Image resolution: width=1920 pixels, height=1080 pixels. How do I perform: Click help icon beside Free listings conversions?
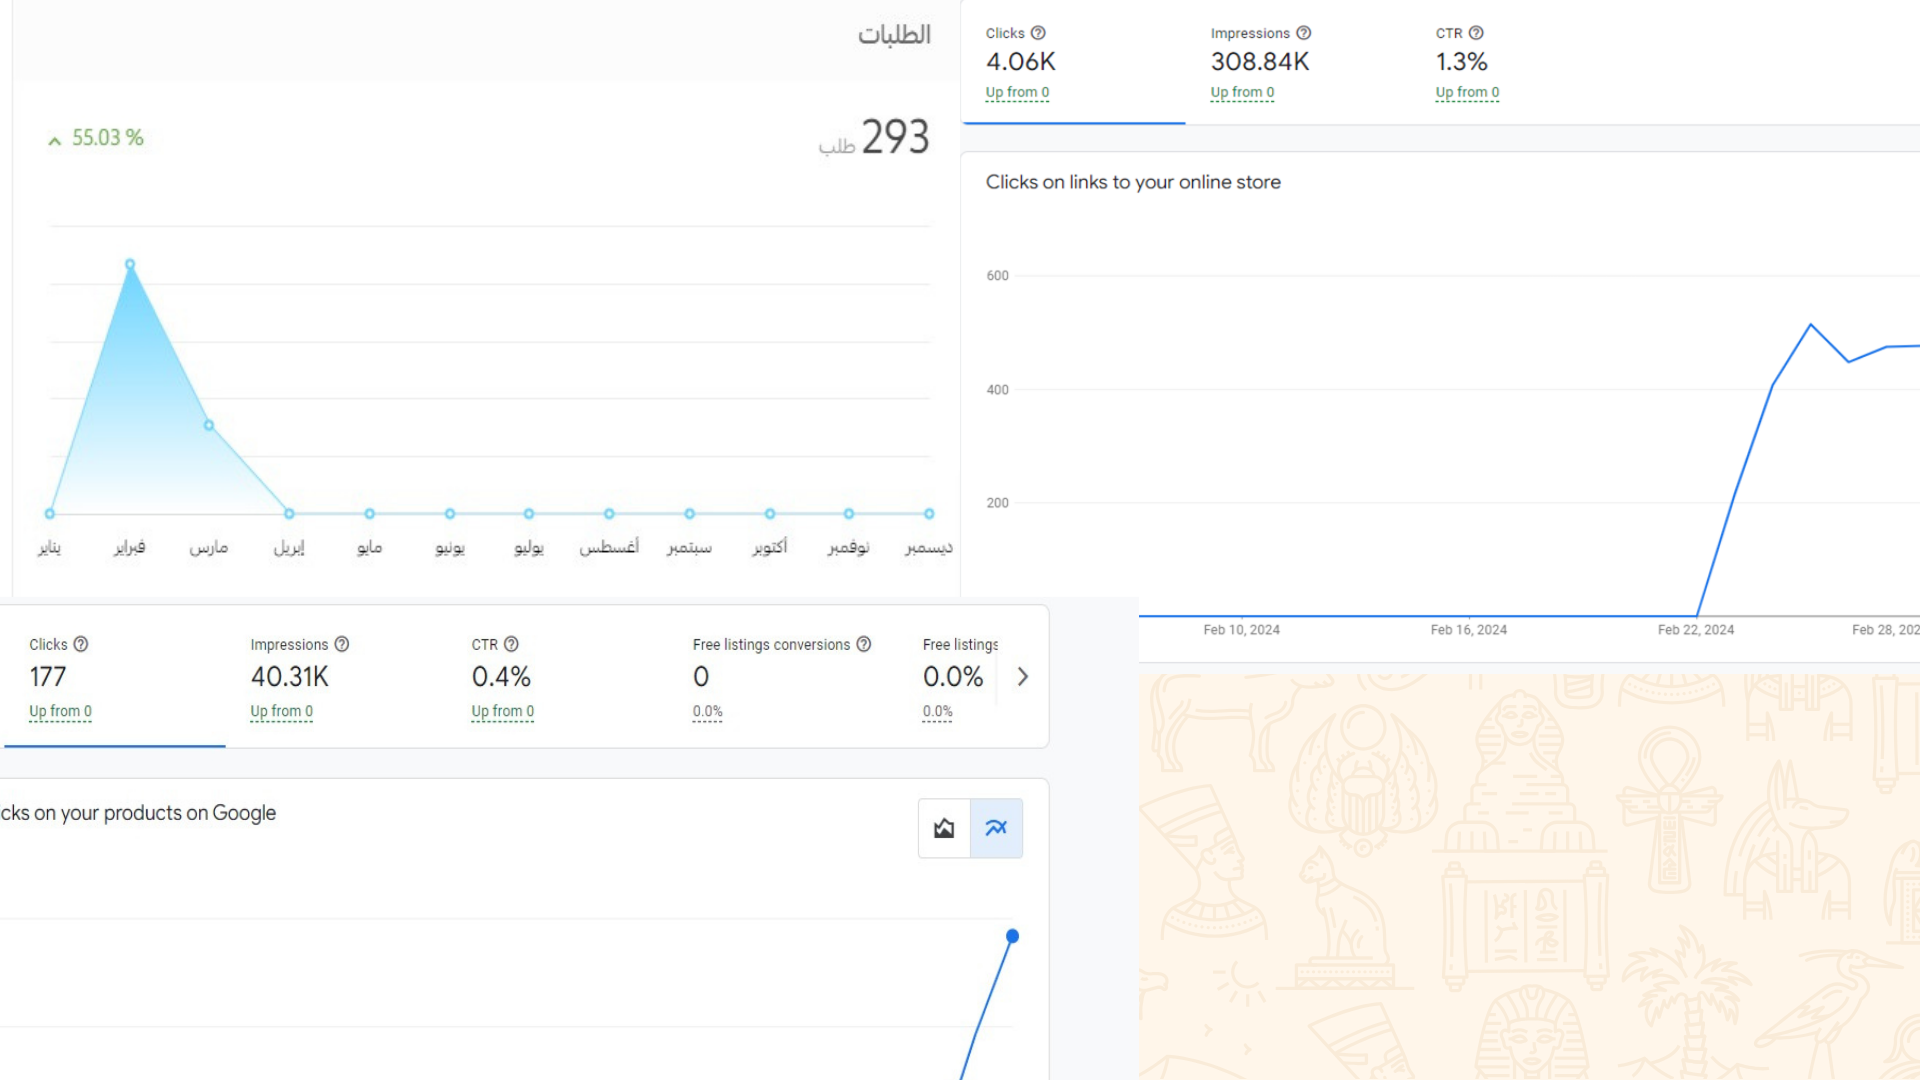(864, 644)
